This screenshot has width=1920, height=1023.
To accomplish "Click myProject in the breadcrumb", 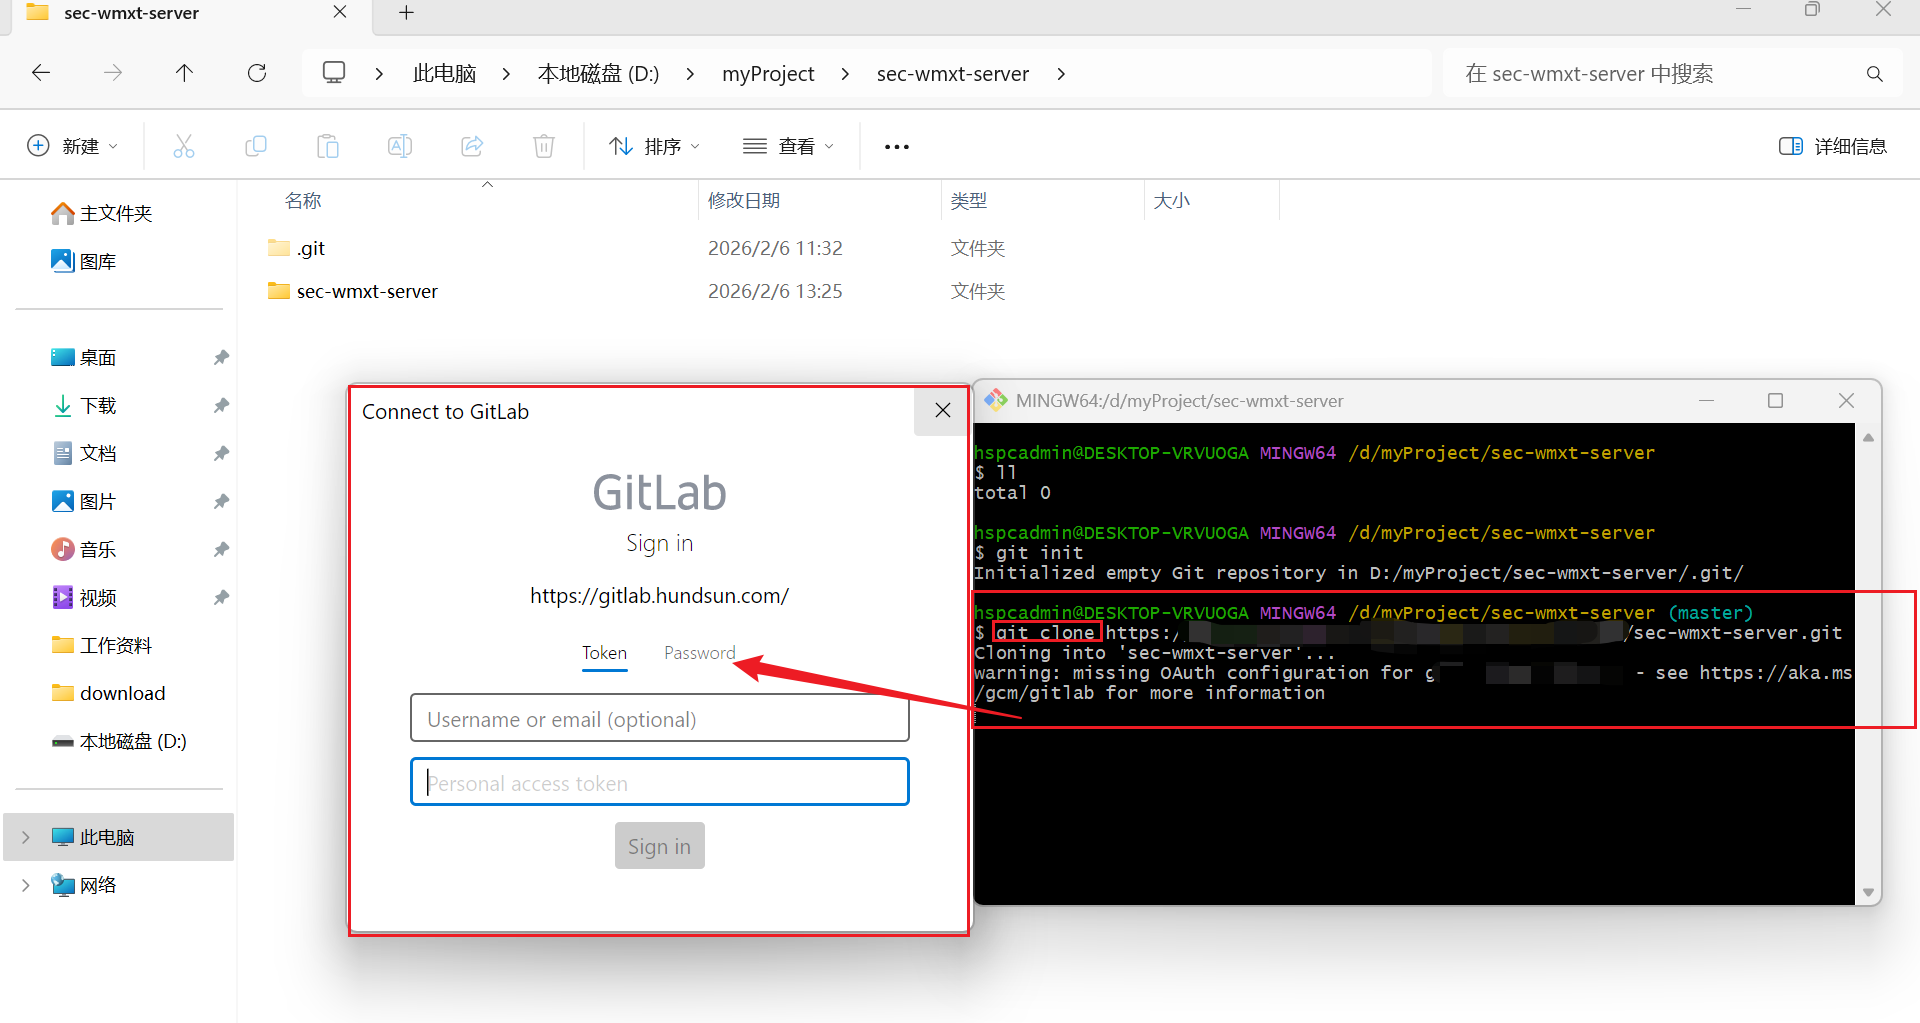I will [x=768, y=74].
